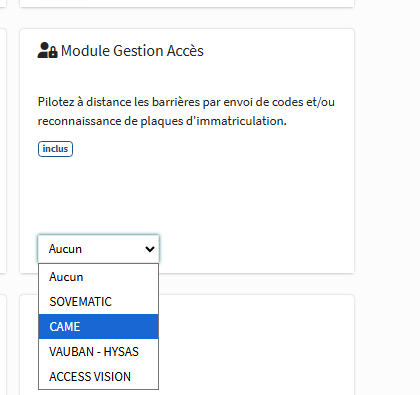Click the chevron arrow of the Aucun select
This screenshot has height=395, width=420.
(150, 249)
